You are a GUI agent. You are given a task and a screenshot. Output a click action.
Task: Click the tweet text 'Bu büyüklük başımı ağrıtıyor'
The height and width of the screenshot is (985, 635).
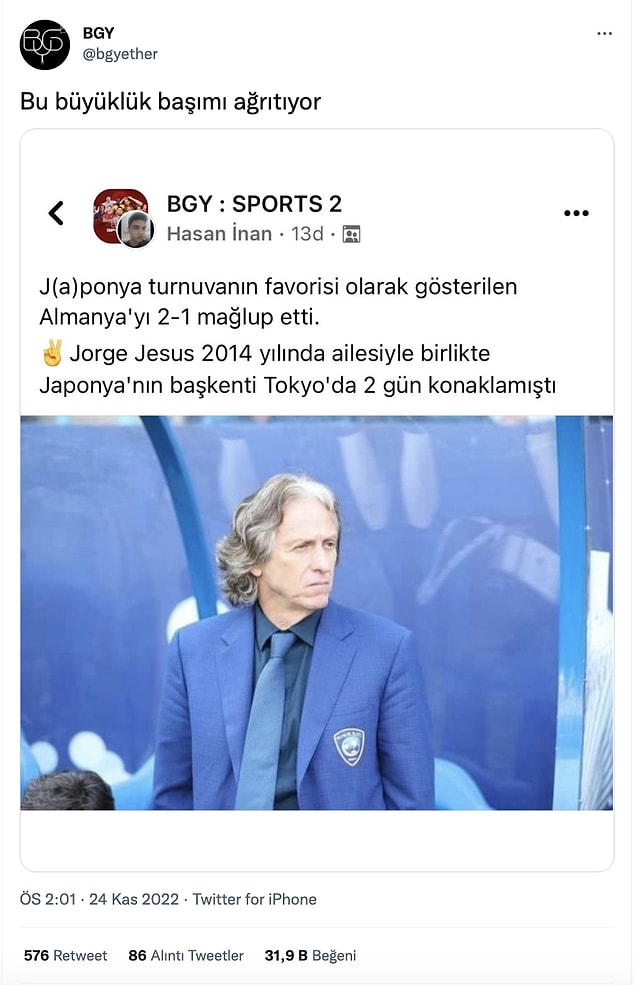pyautogui.click(x=171, y=102)
